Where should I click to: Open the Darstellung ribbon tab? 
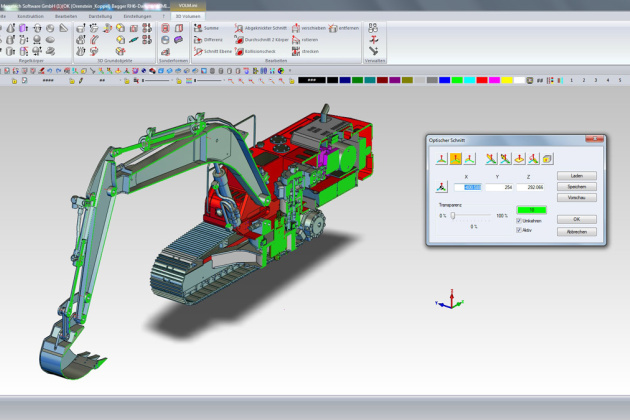click(x=100, y=16)
